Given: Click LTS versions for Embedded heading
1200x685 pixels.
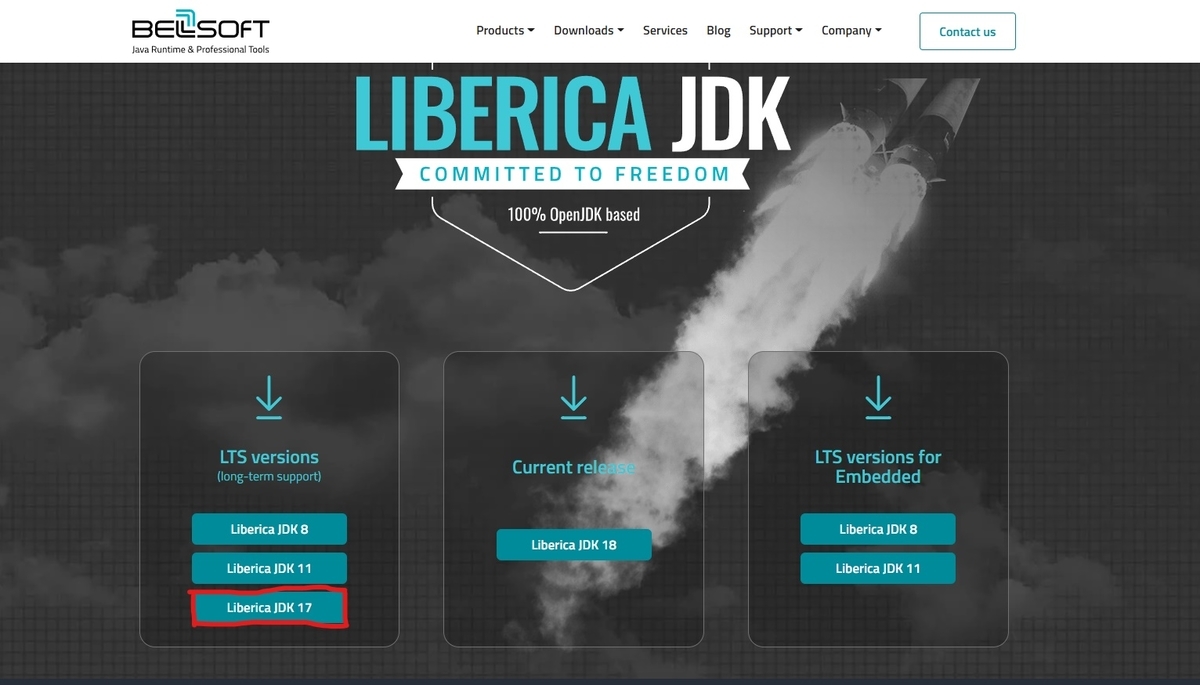Looking at the screenshot, I should [x=878, y=466].
